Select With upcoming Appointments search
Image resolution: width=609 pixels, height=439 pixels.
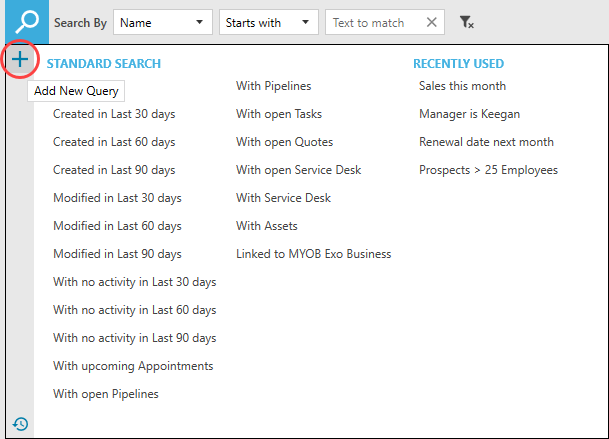coord(133,366)
